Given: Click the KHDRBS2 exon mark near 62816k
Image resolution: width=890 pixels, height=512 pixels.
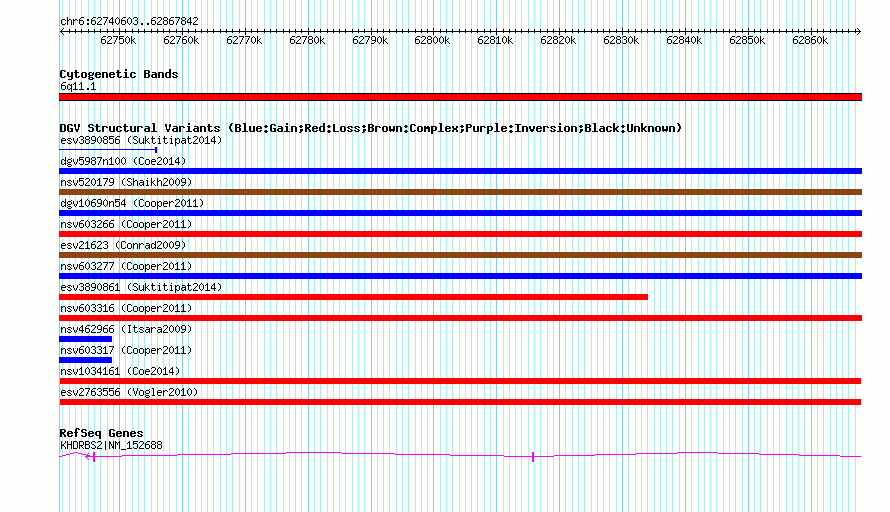Looking at the screenshot, I should coord(533,457).
